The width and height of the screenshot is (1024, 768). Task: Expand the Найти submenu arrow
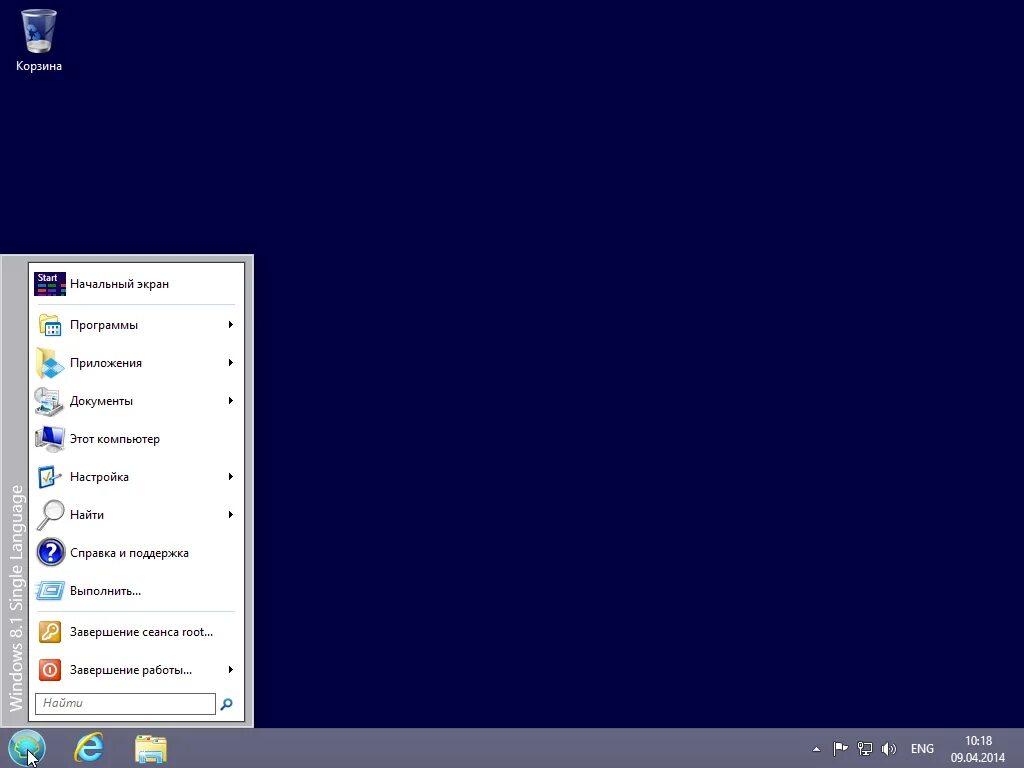point(231,515)
